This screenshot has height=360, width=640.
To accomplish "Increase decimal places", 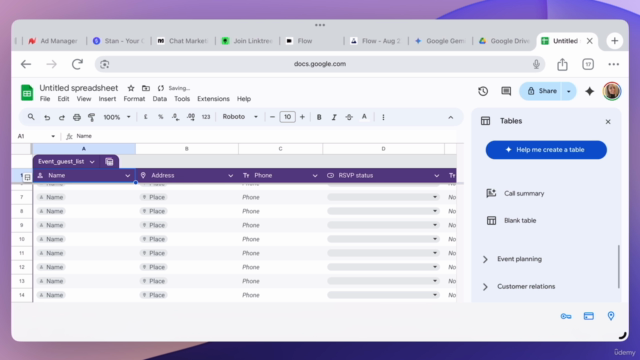I will coord(191,117).
